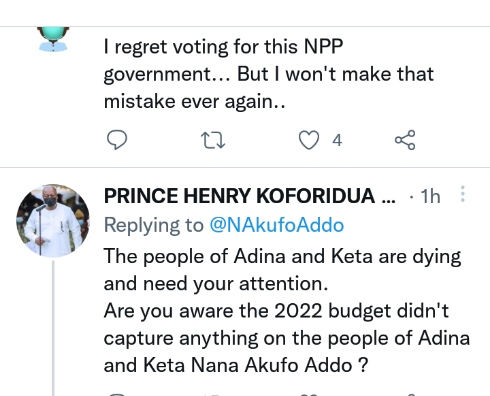Open the PRINCE HENRY KOFORIDUA display name
This screenshot has width=490, height=396.
239,196
